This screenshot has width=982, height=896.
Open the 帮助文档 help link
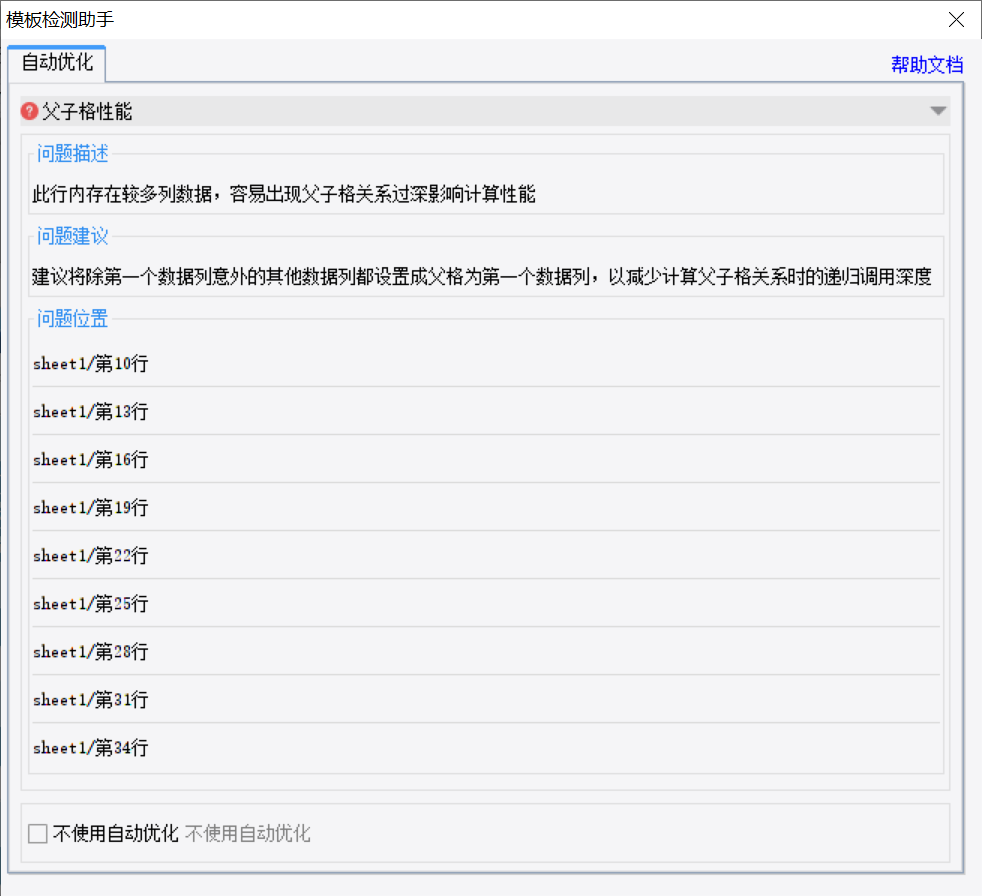pyautogui.click(x=926, y=64)
